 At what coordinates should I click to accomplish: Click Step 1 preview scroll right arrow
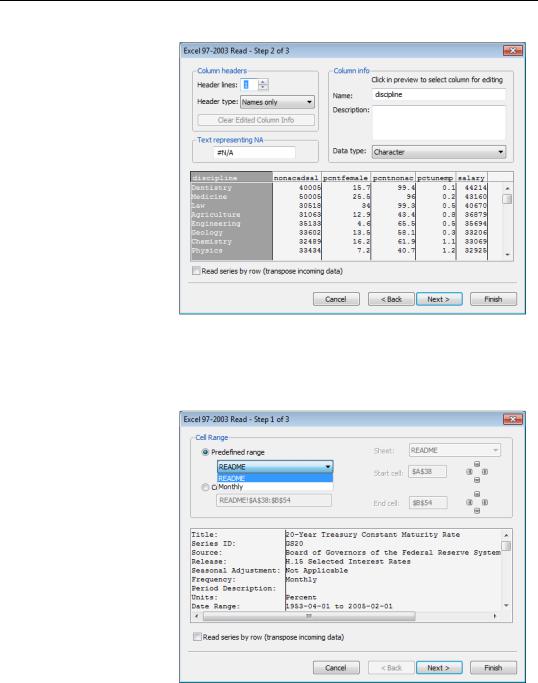click(495, 616)
